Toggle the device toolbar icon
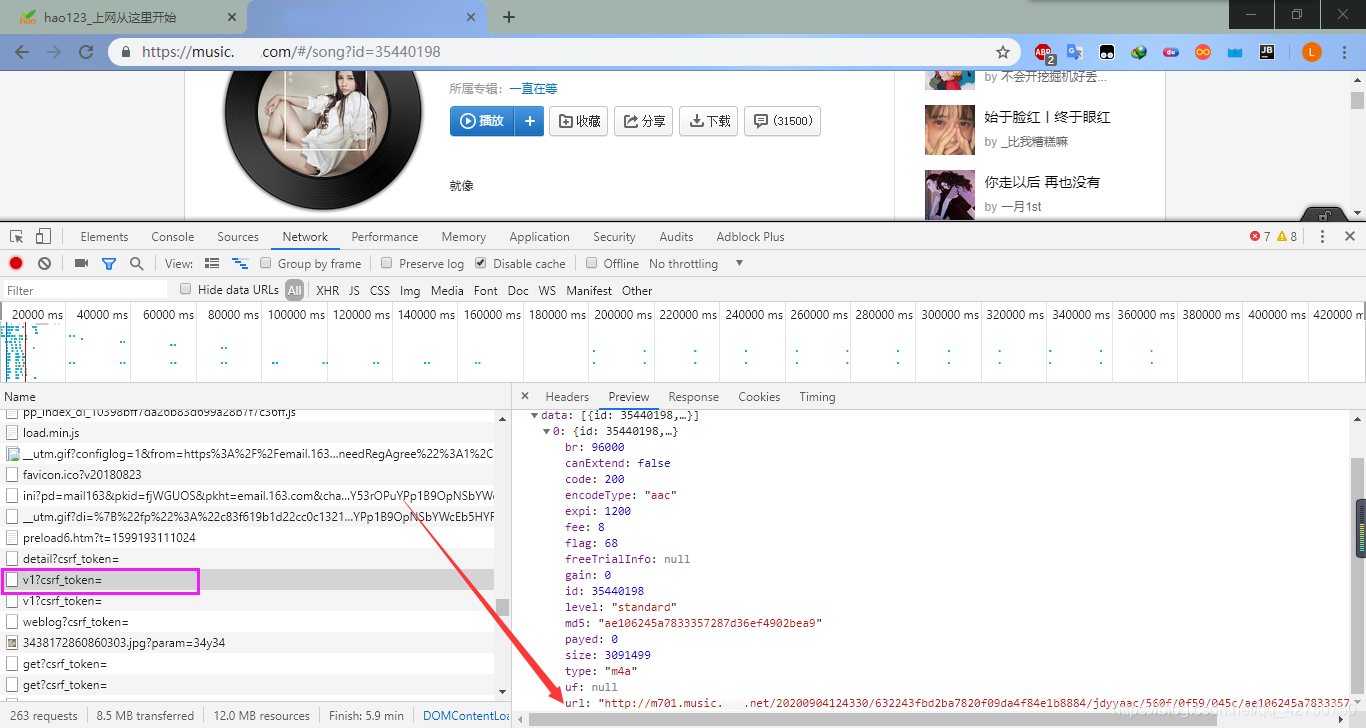The height and width of the screenshot is (728, 1366). click(x=43, y=237)
